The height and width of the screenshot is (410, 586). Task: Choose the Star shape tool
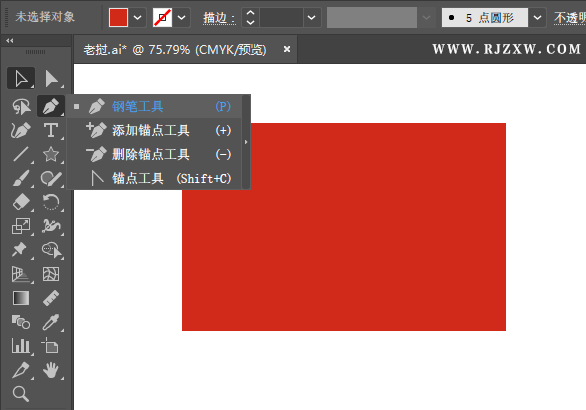click(x=51, y=154)
